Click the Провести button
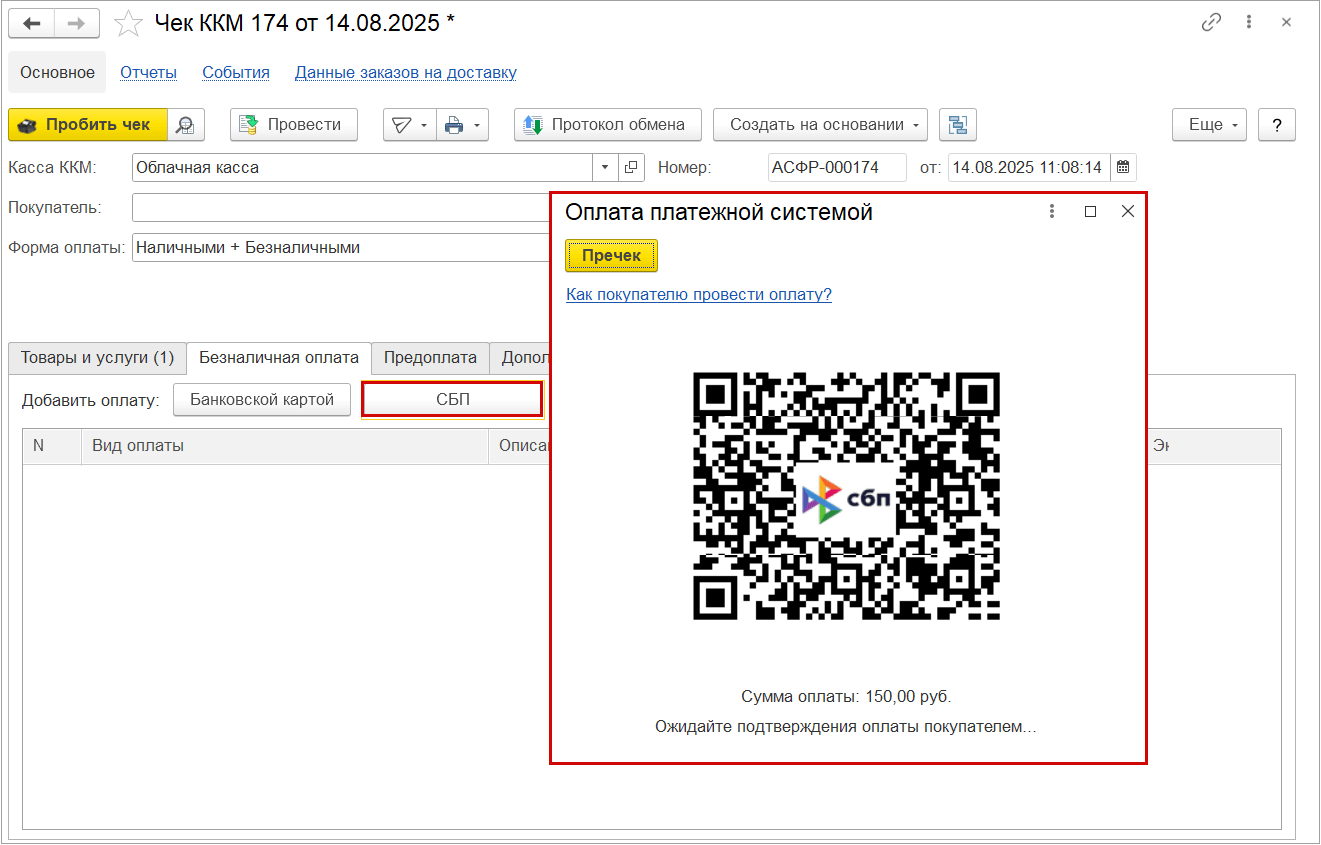This screenshot has height=845, width=1321. [294, 125]
